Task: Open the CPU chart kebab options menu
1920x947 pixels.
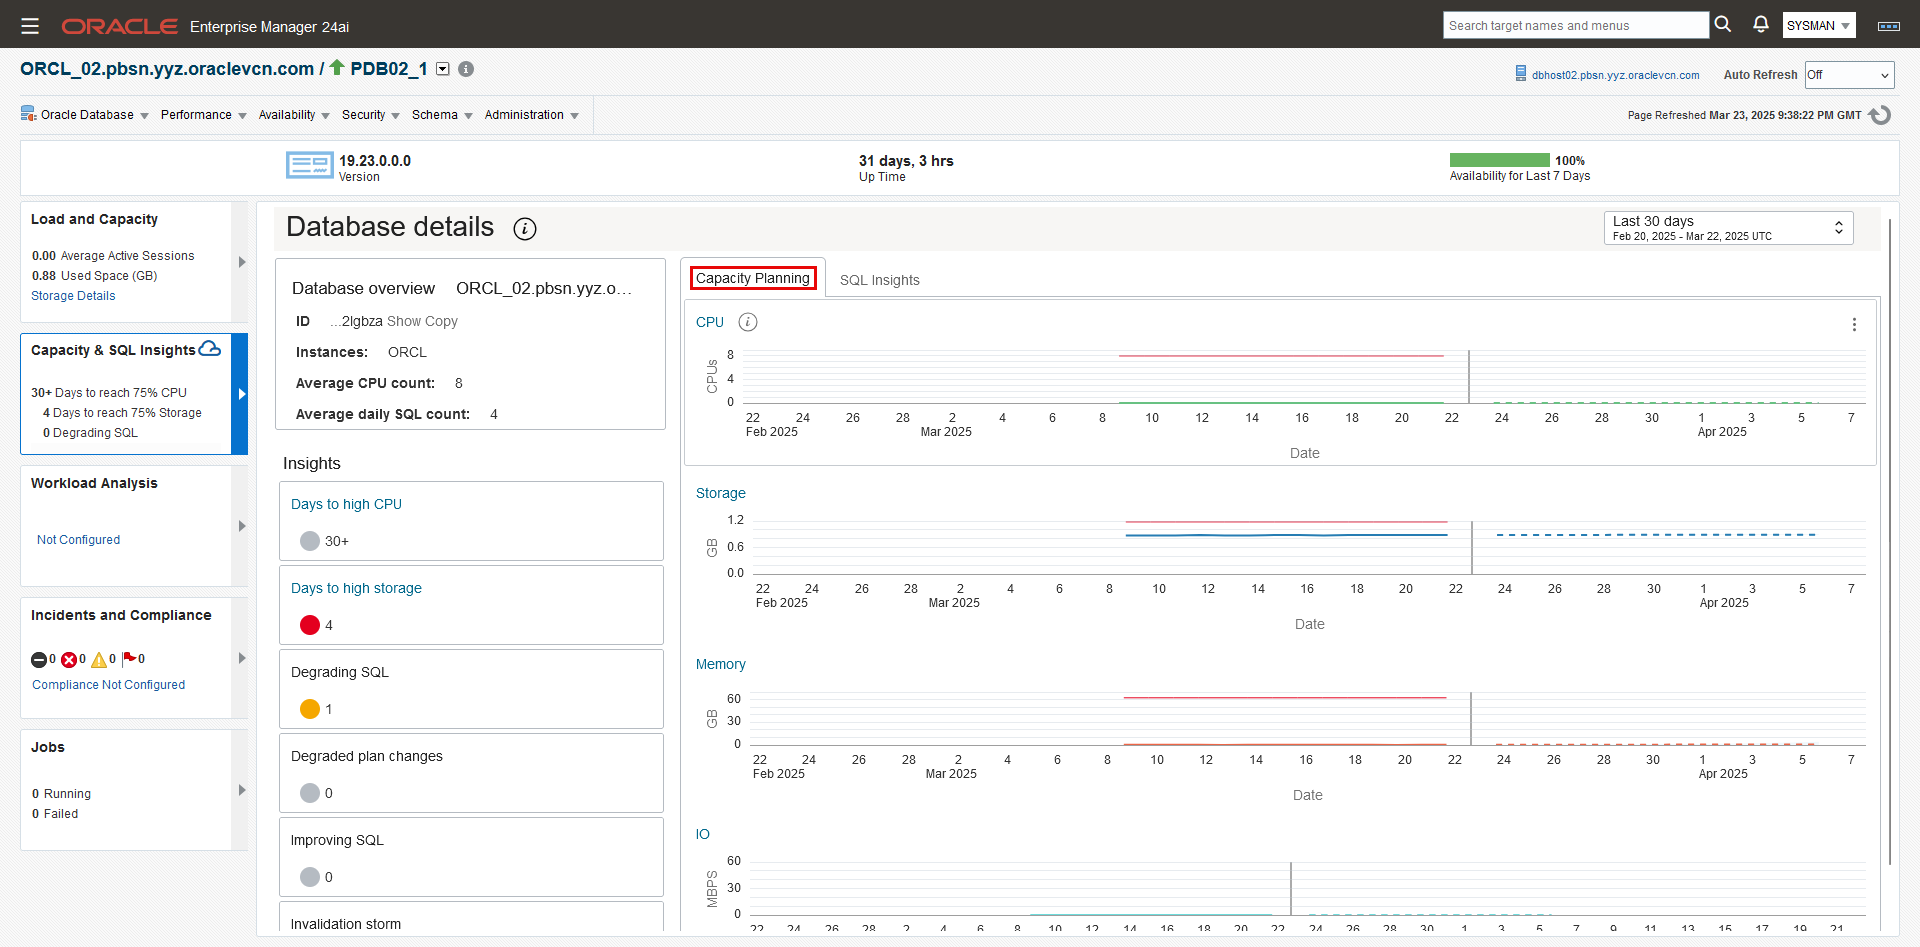Action: click(x=1855, y=324)
